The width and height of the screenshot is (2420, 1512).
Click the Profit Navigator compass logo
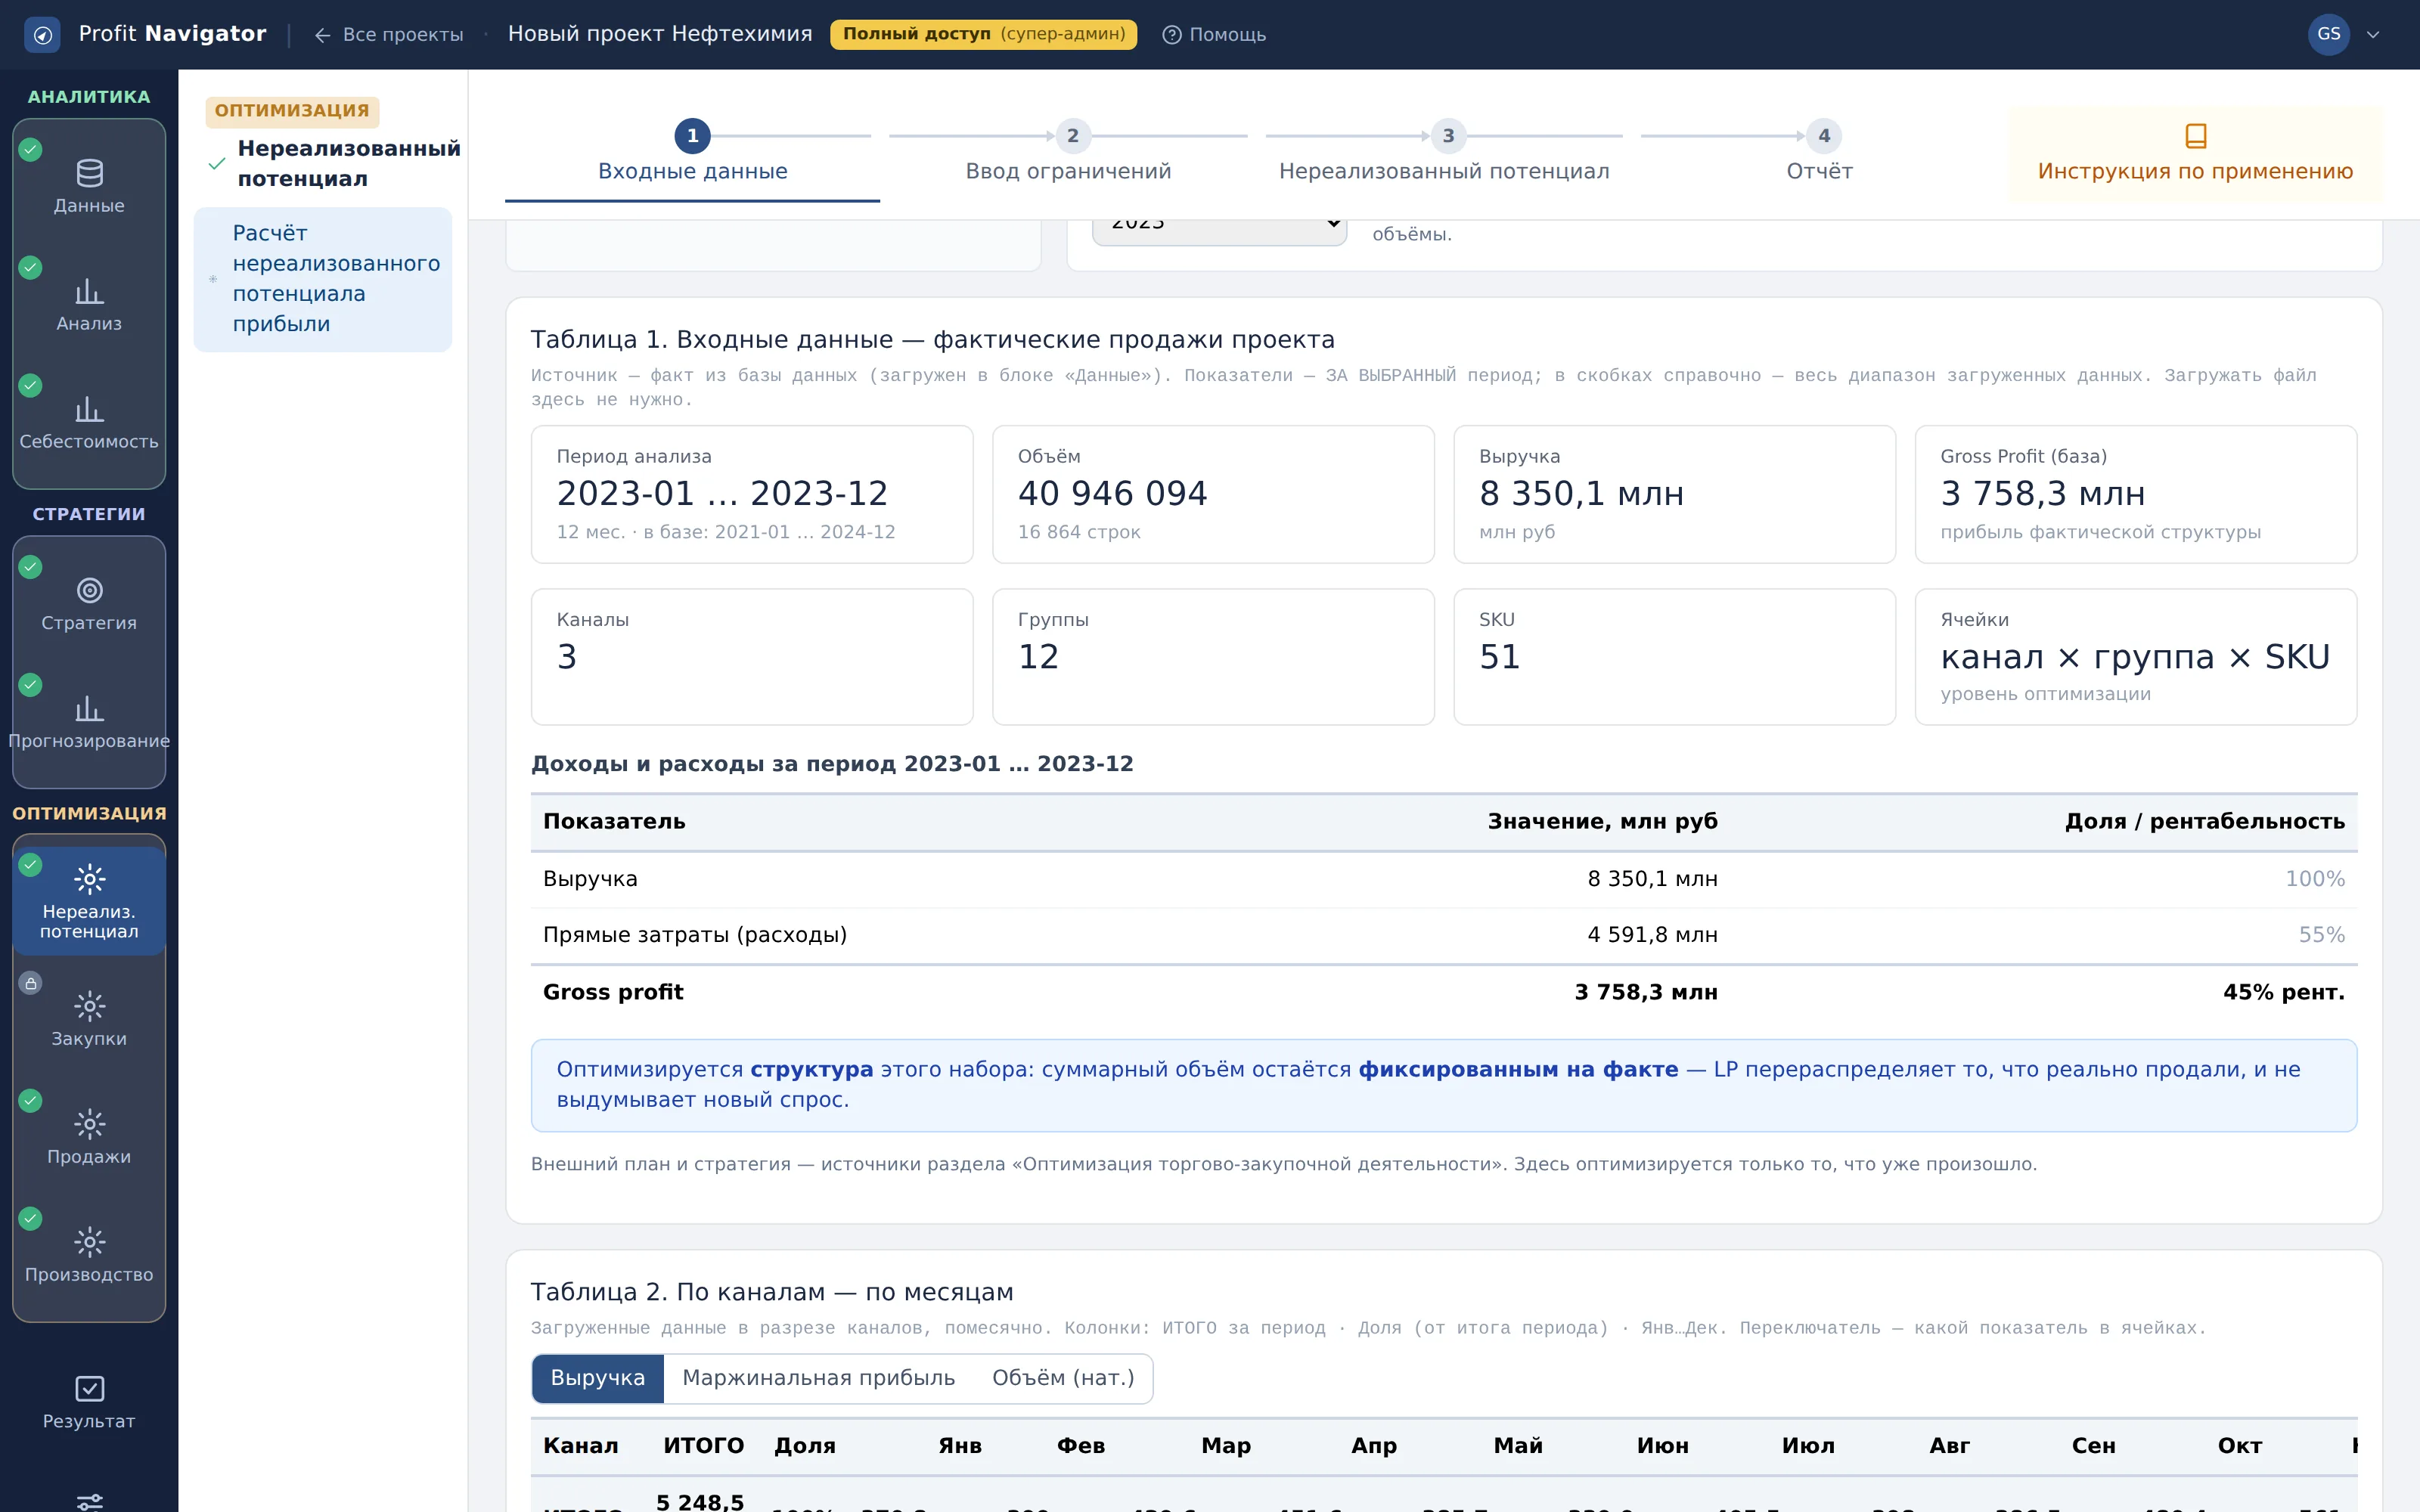tap(42, 35)
